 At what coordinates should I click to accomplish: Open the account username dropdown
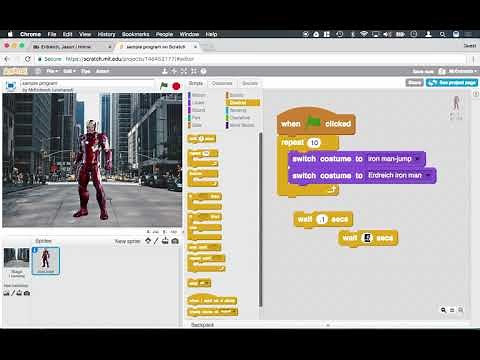pyautogui.click(x=462, y=71)
